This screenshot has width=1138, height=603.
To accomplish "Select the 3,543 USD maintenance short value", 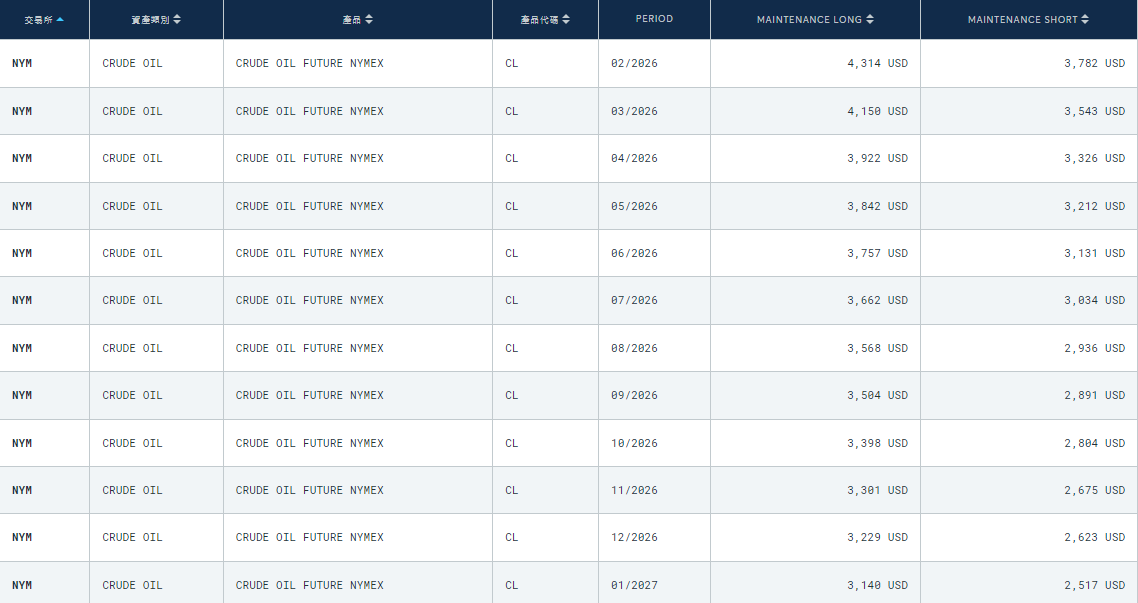I will click(x=1094, y=111).
